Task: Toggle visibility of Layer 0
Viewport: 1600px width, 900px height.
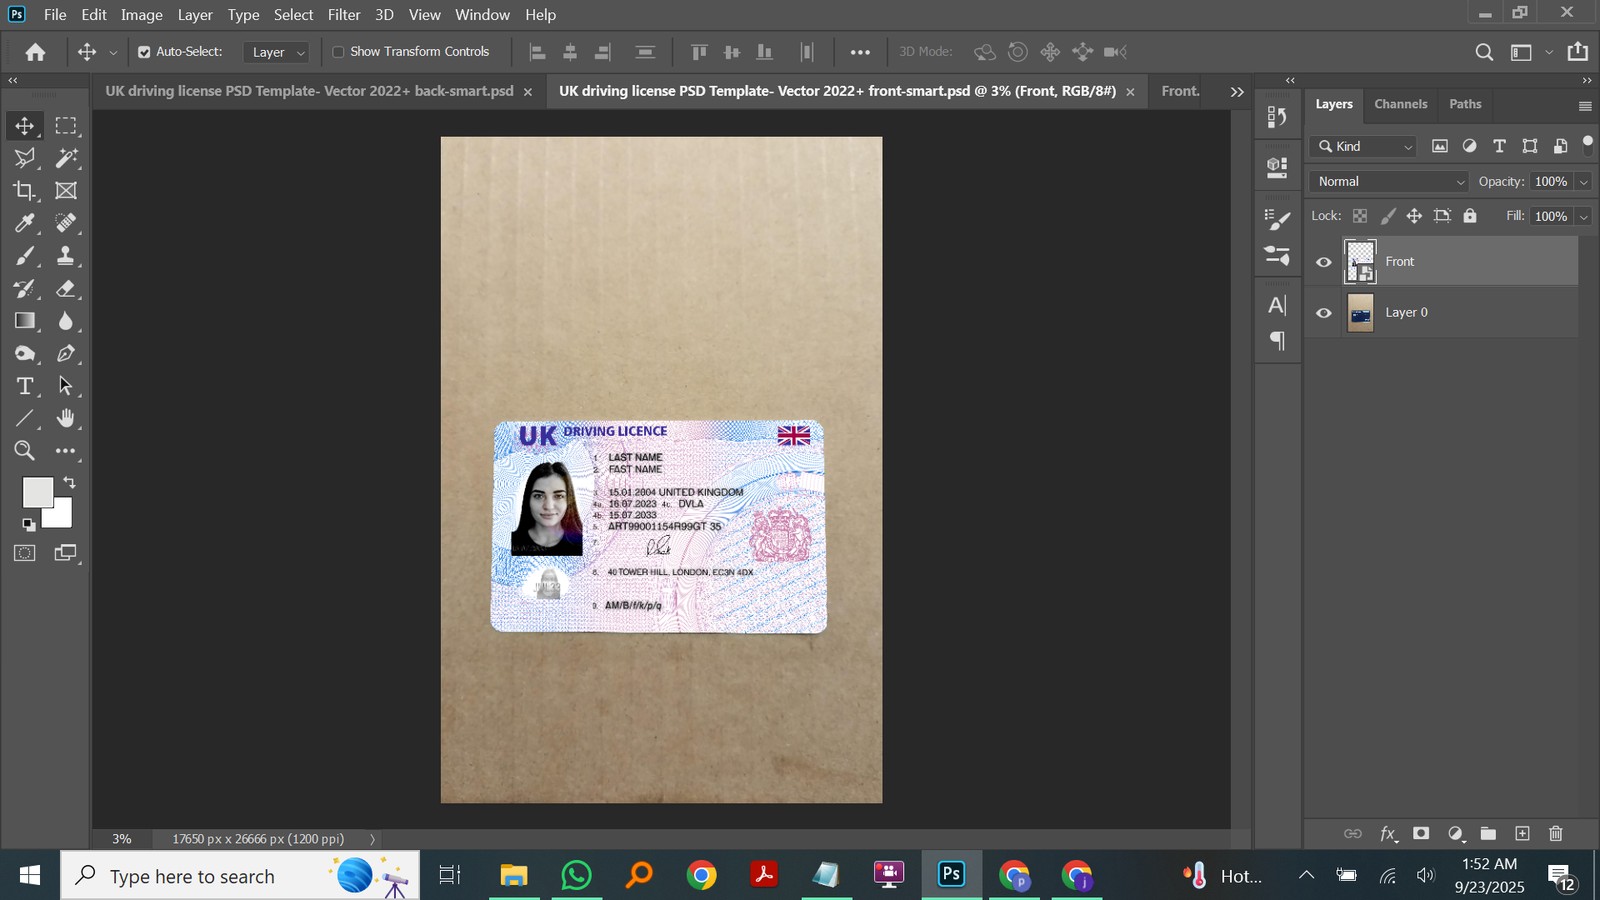Action: 1324,313
